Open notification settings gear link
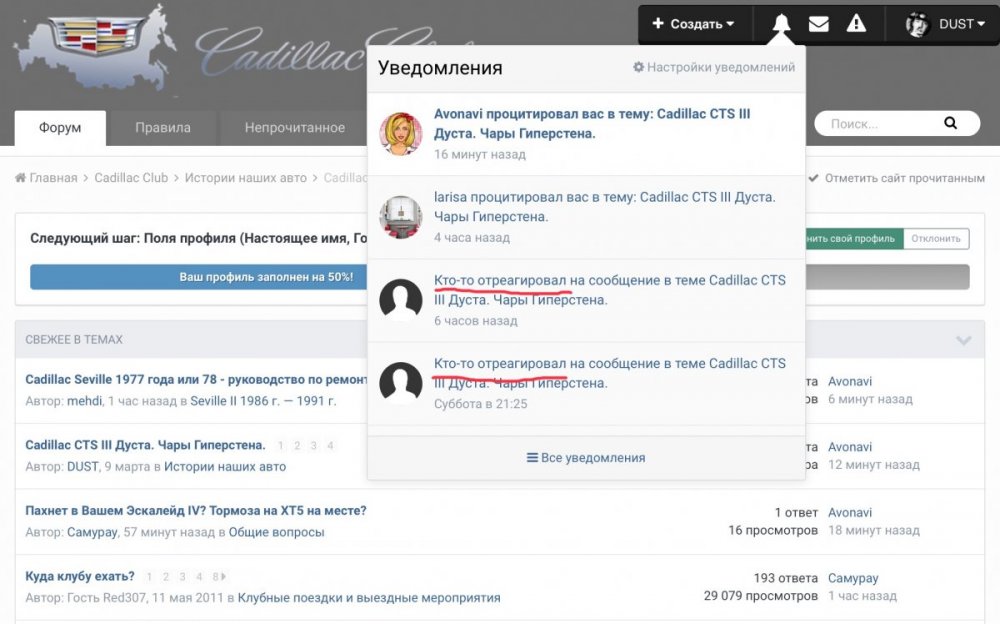Image resolution: width=1000 pixels, height=624 pixels. tap(714, 68)
